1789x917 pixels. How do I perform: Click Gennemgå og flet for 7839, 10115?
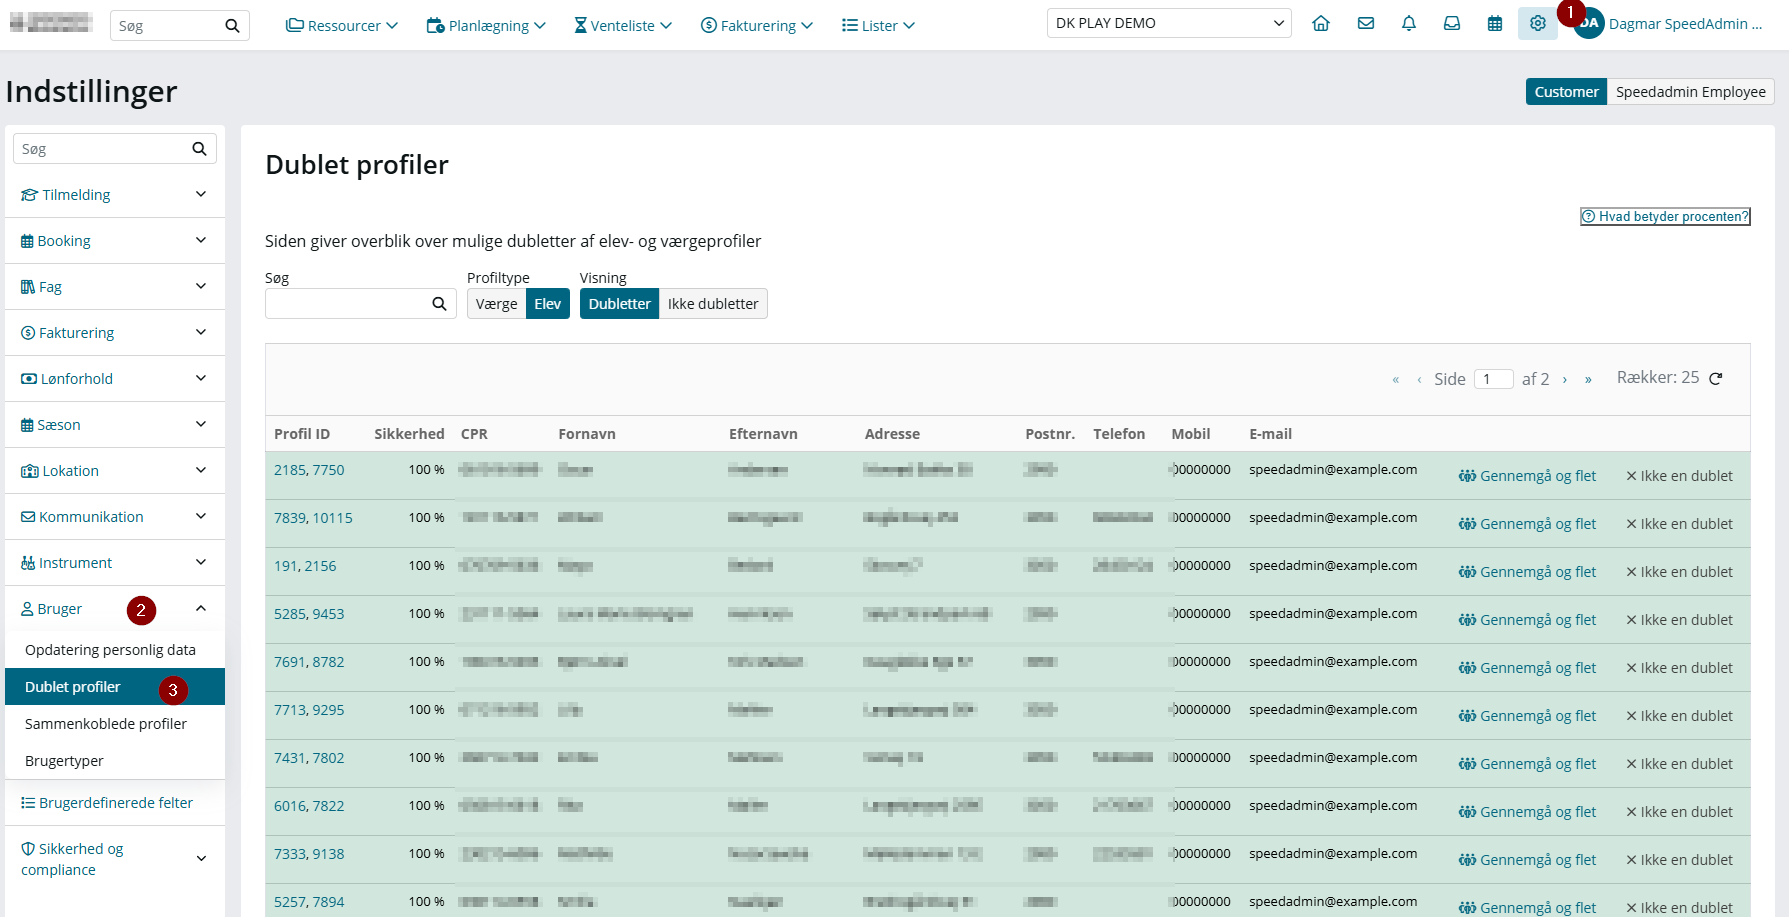[x=1527, y=524]
